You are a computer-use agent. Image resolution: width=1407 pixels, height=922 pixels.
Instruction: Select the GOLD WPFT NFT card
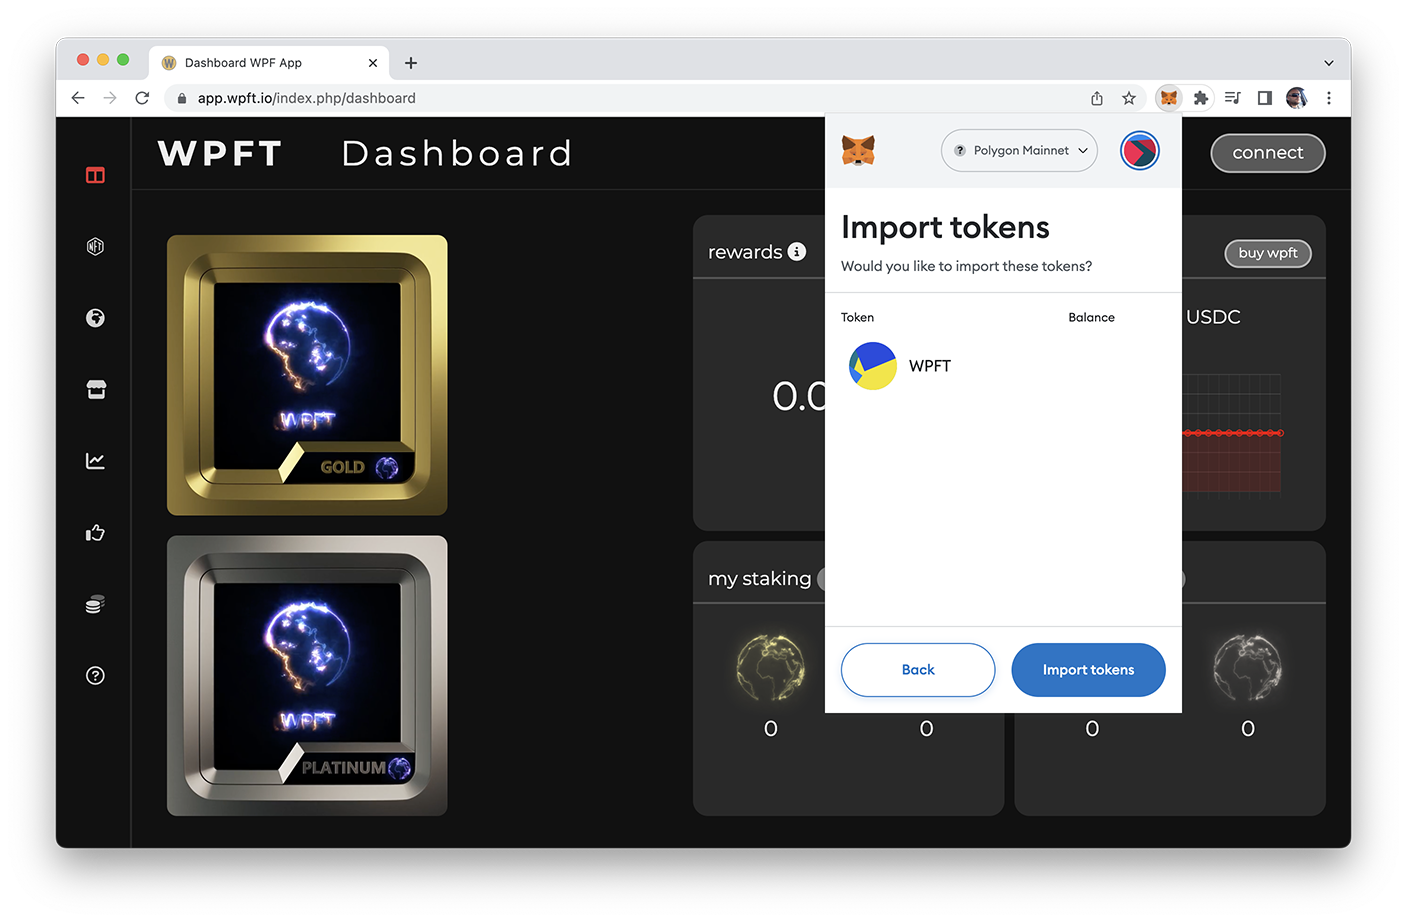point(307,375)
